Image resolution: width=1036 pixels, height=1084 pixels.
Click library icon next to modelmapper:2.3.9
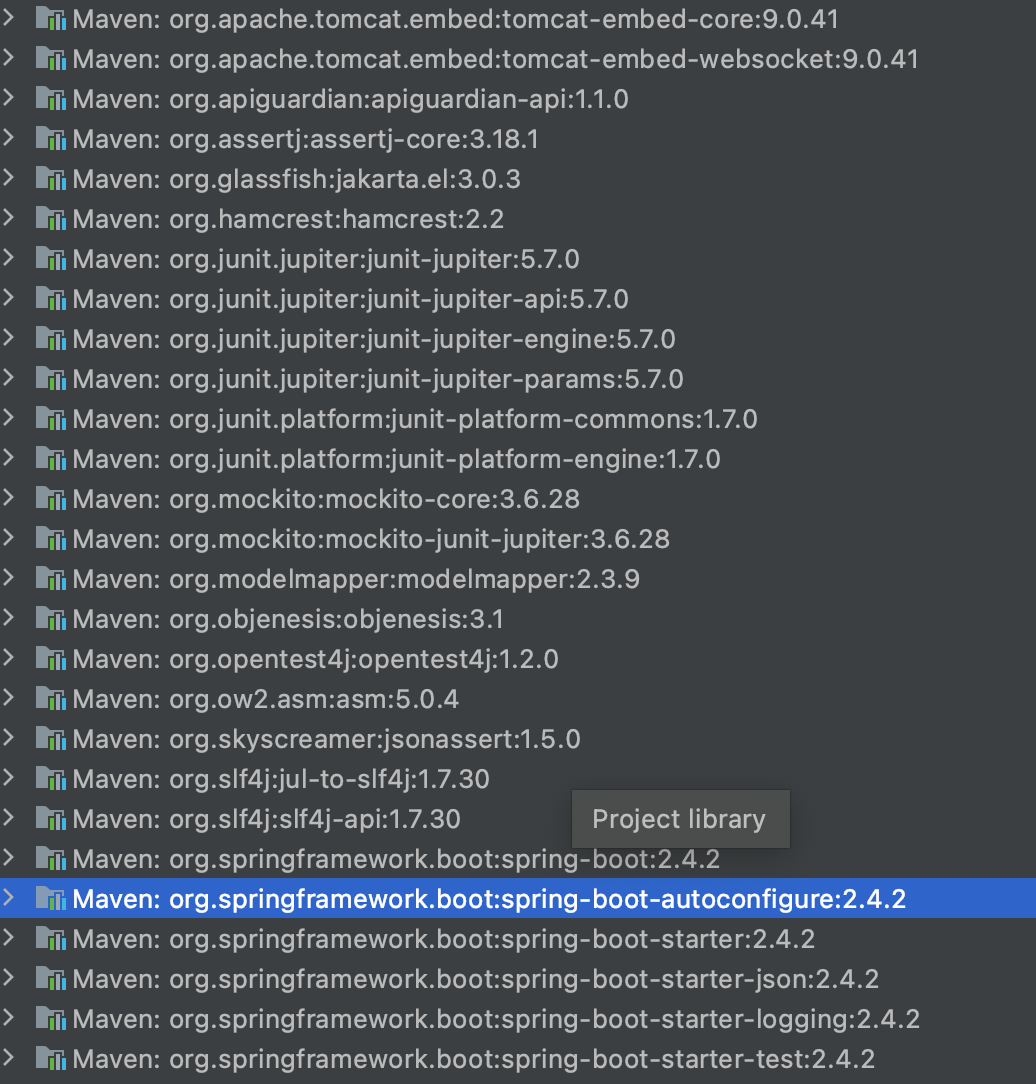pos(50,579)
